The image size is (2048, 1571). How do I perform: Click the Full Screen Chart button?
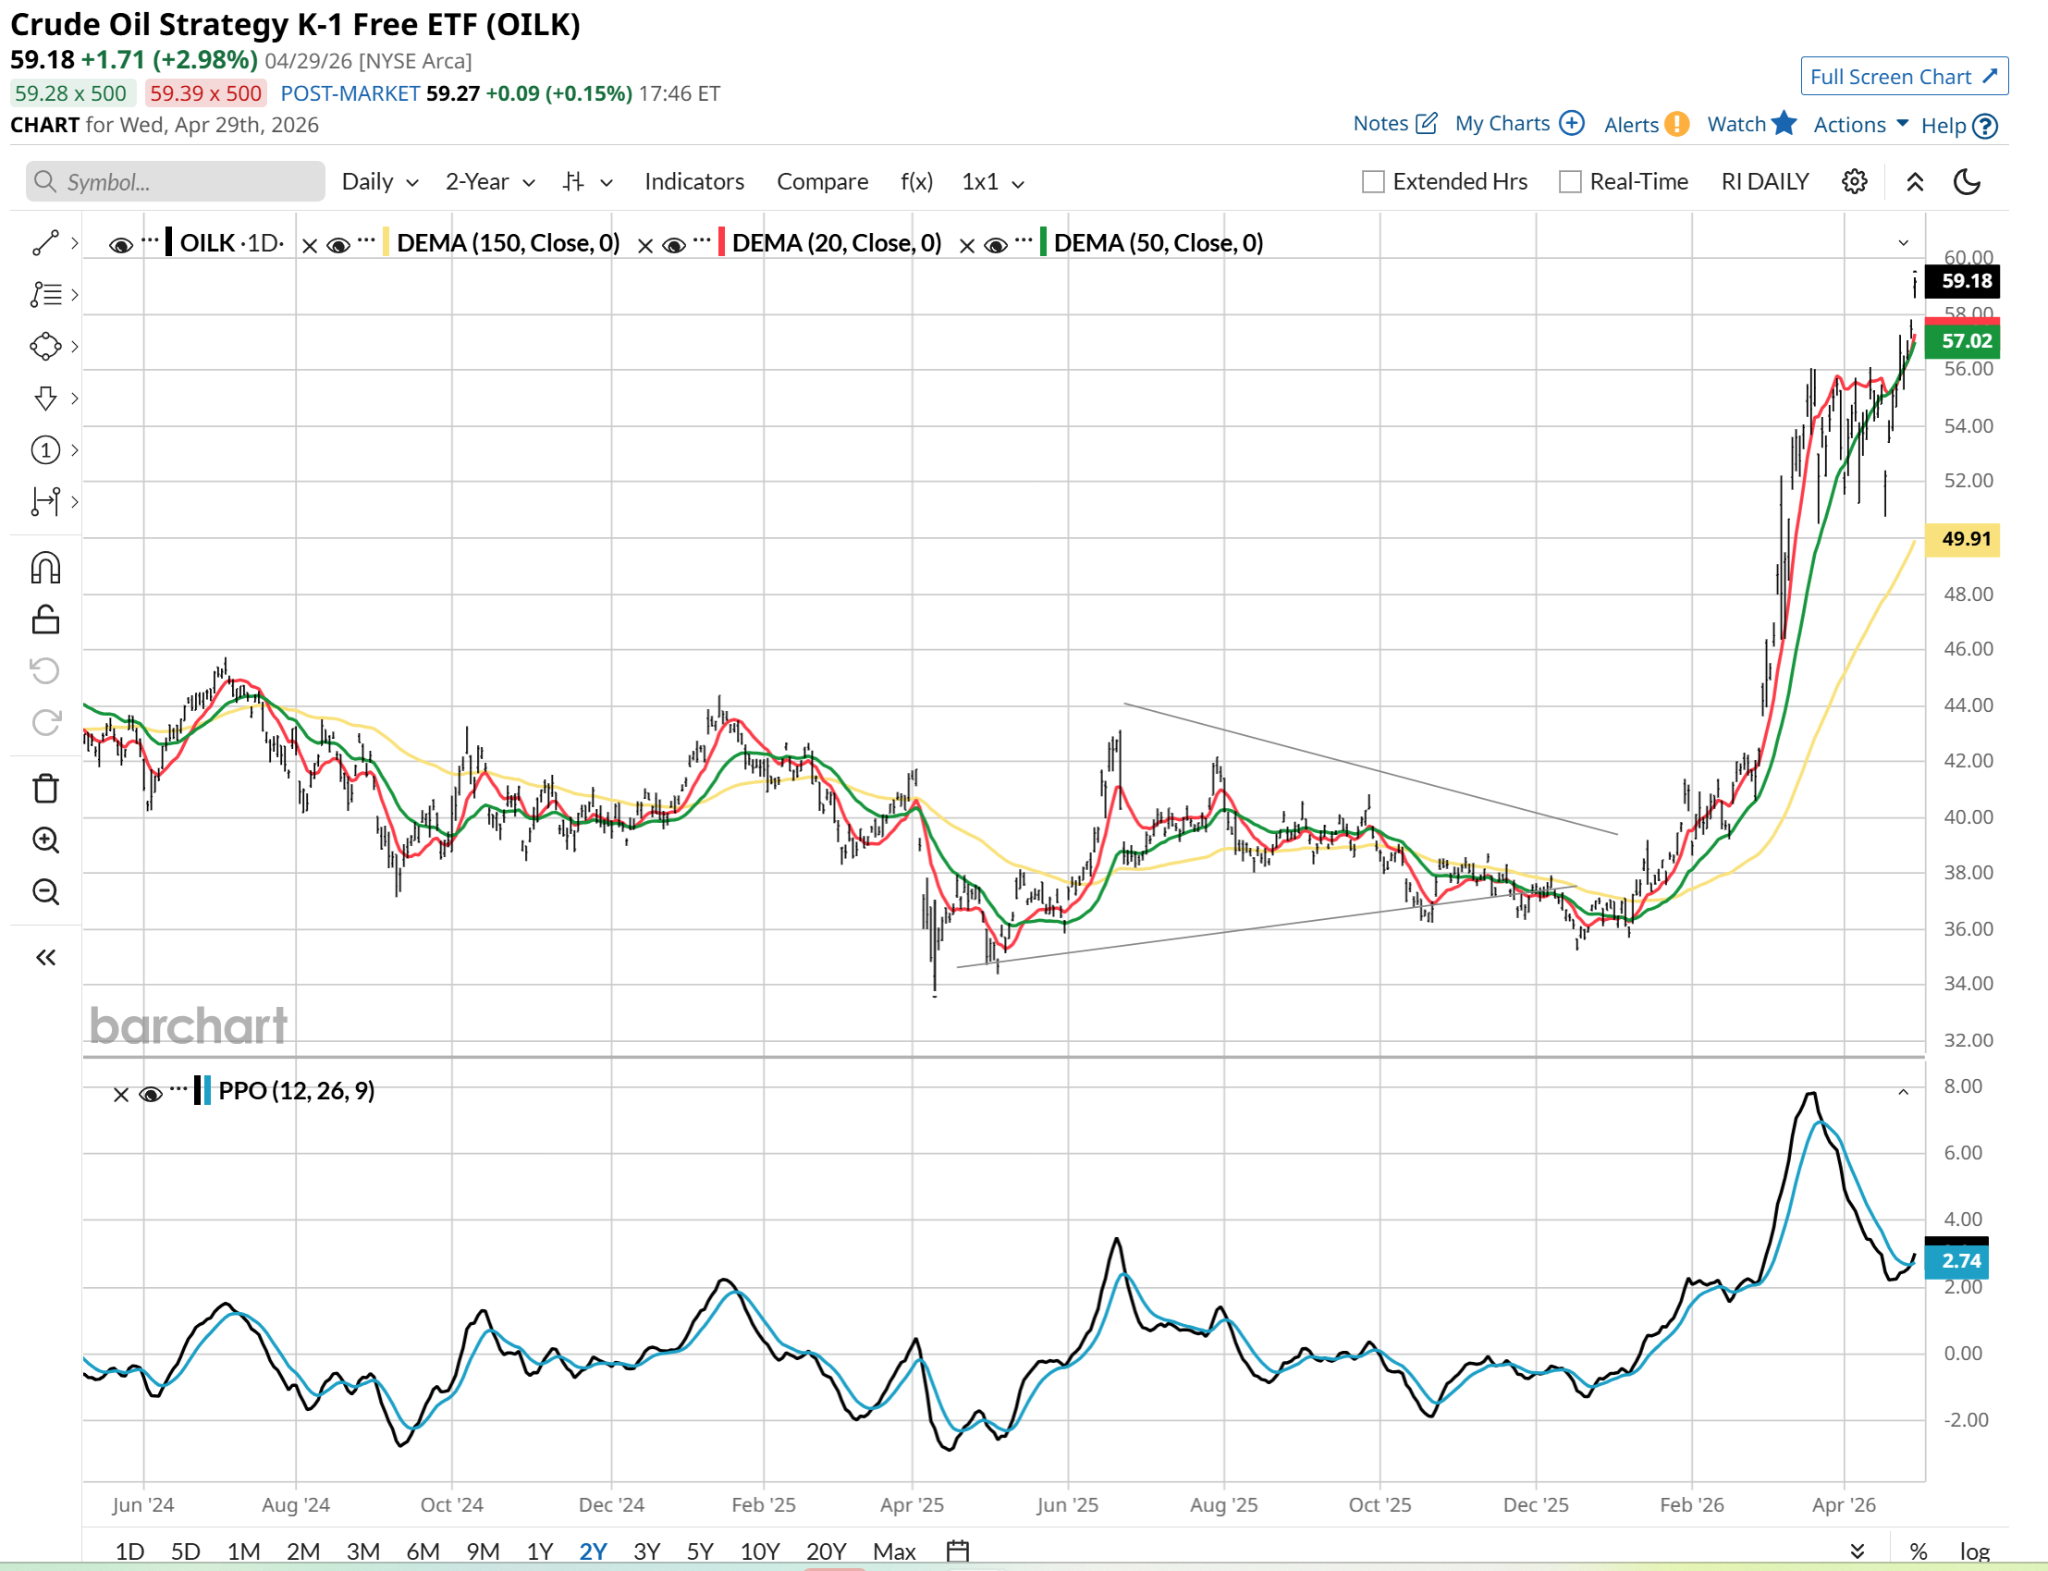(x=1903, y=77)
